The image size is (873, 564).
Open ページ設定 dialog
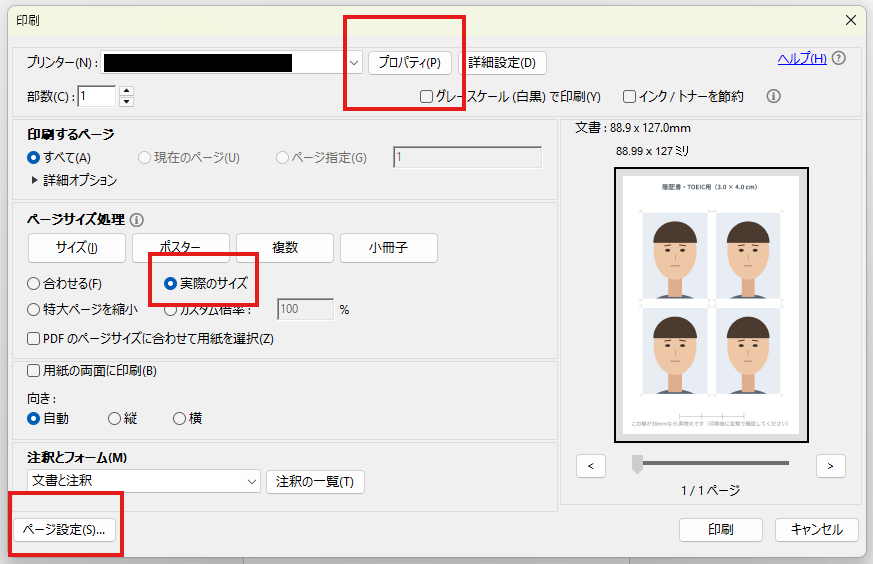tap(64, 530)
